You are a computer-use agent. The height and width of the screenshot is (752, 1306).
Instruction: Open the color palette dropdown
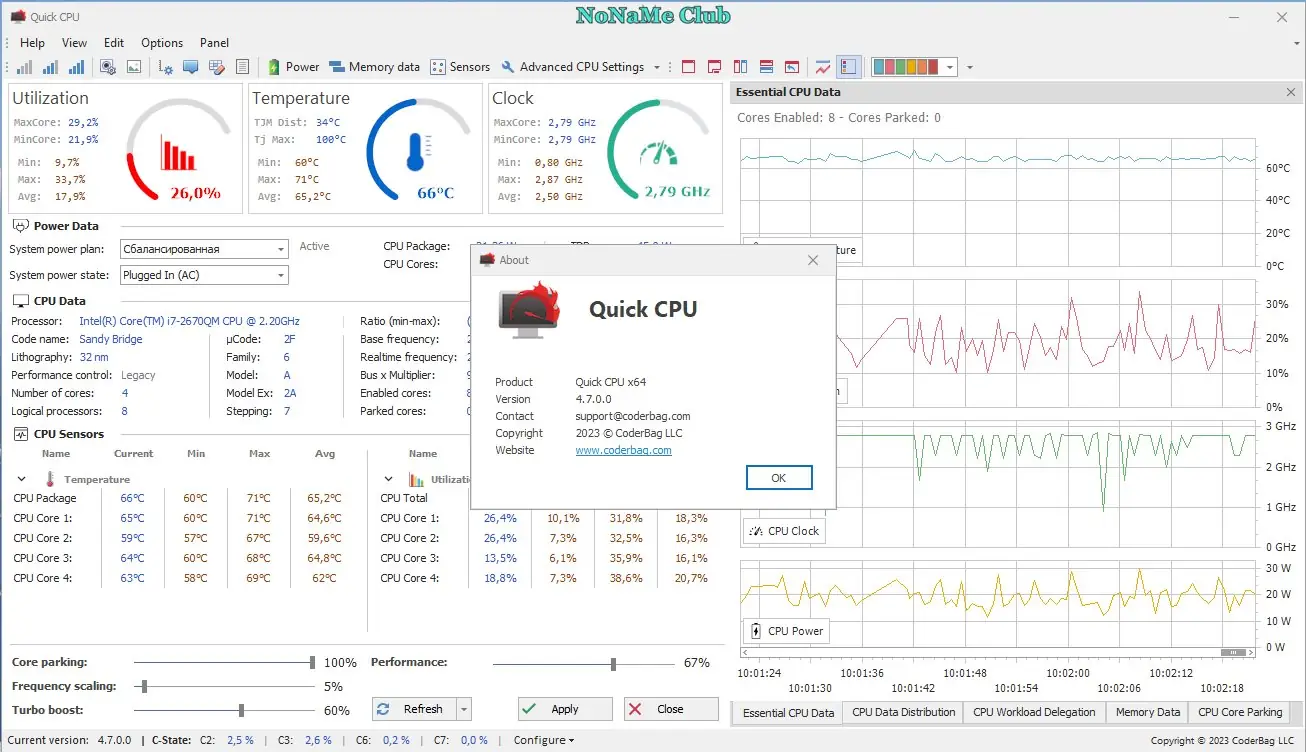pyautogui.click(x=950, y=67)
